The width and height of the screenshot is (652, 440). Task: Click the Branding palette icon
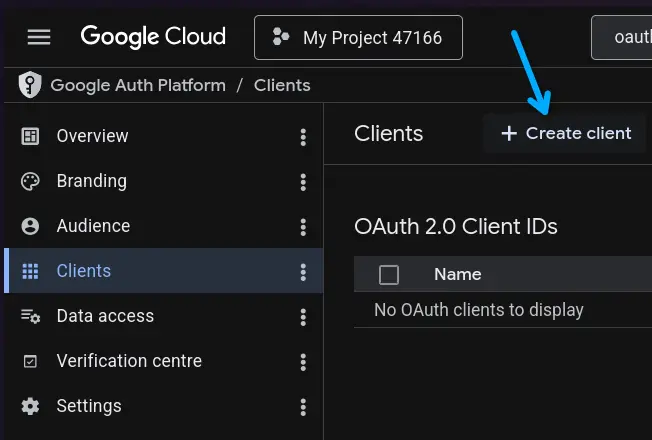30,181
